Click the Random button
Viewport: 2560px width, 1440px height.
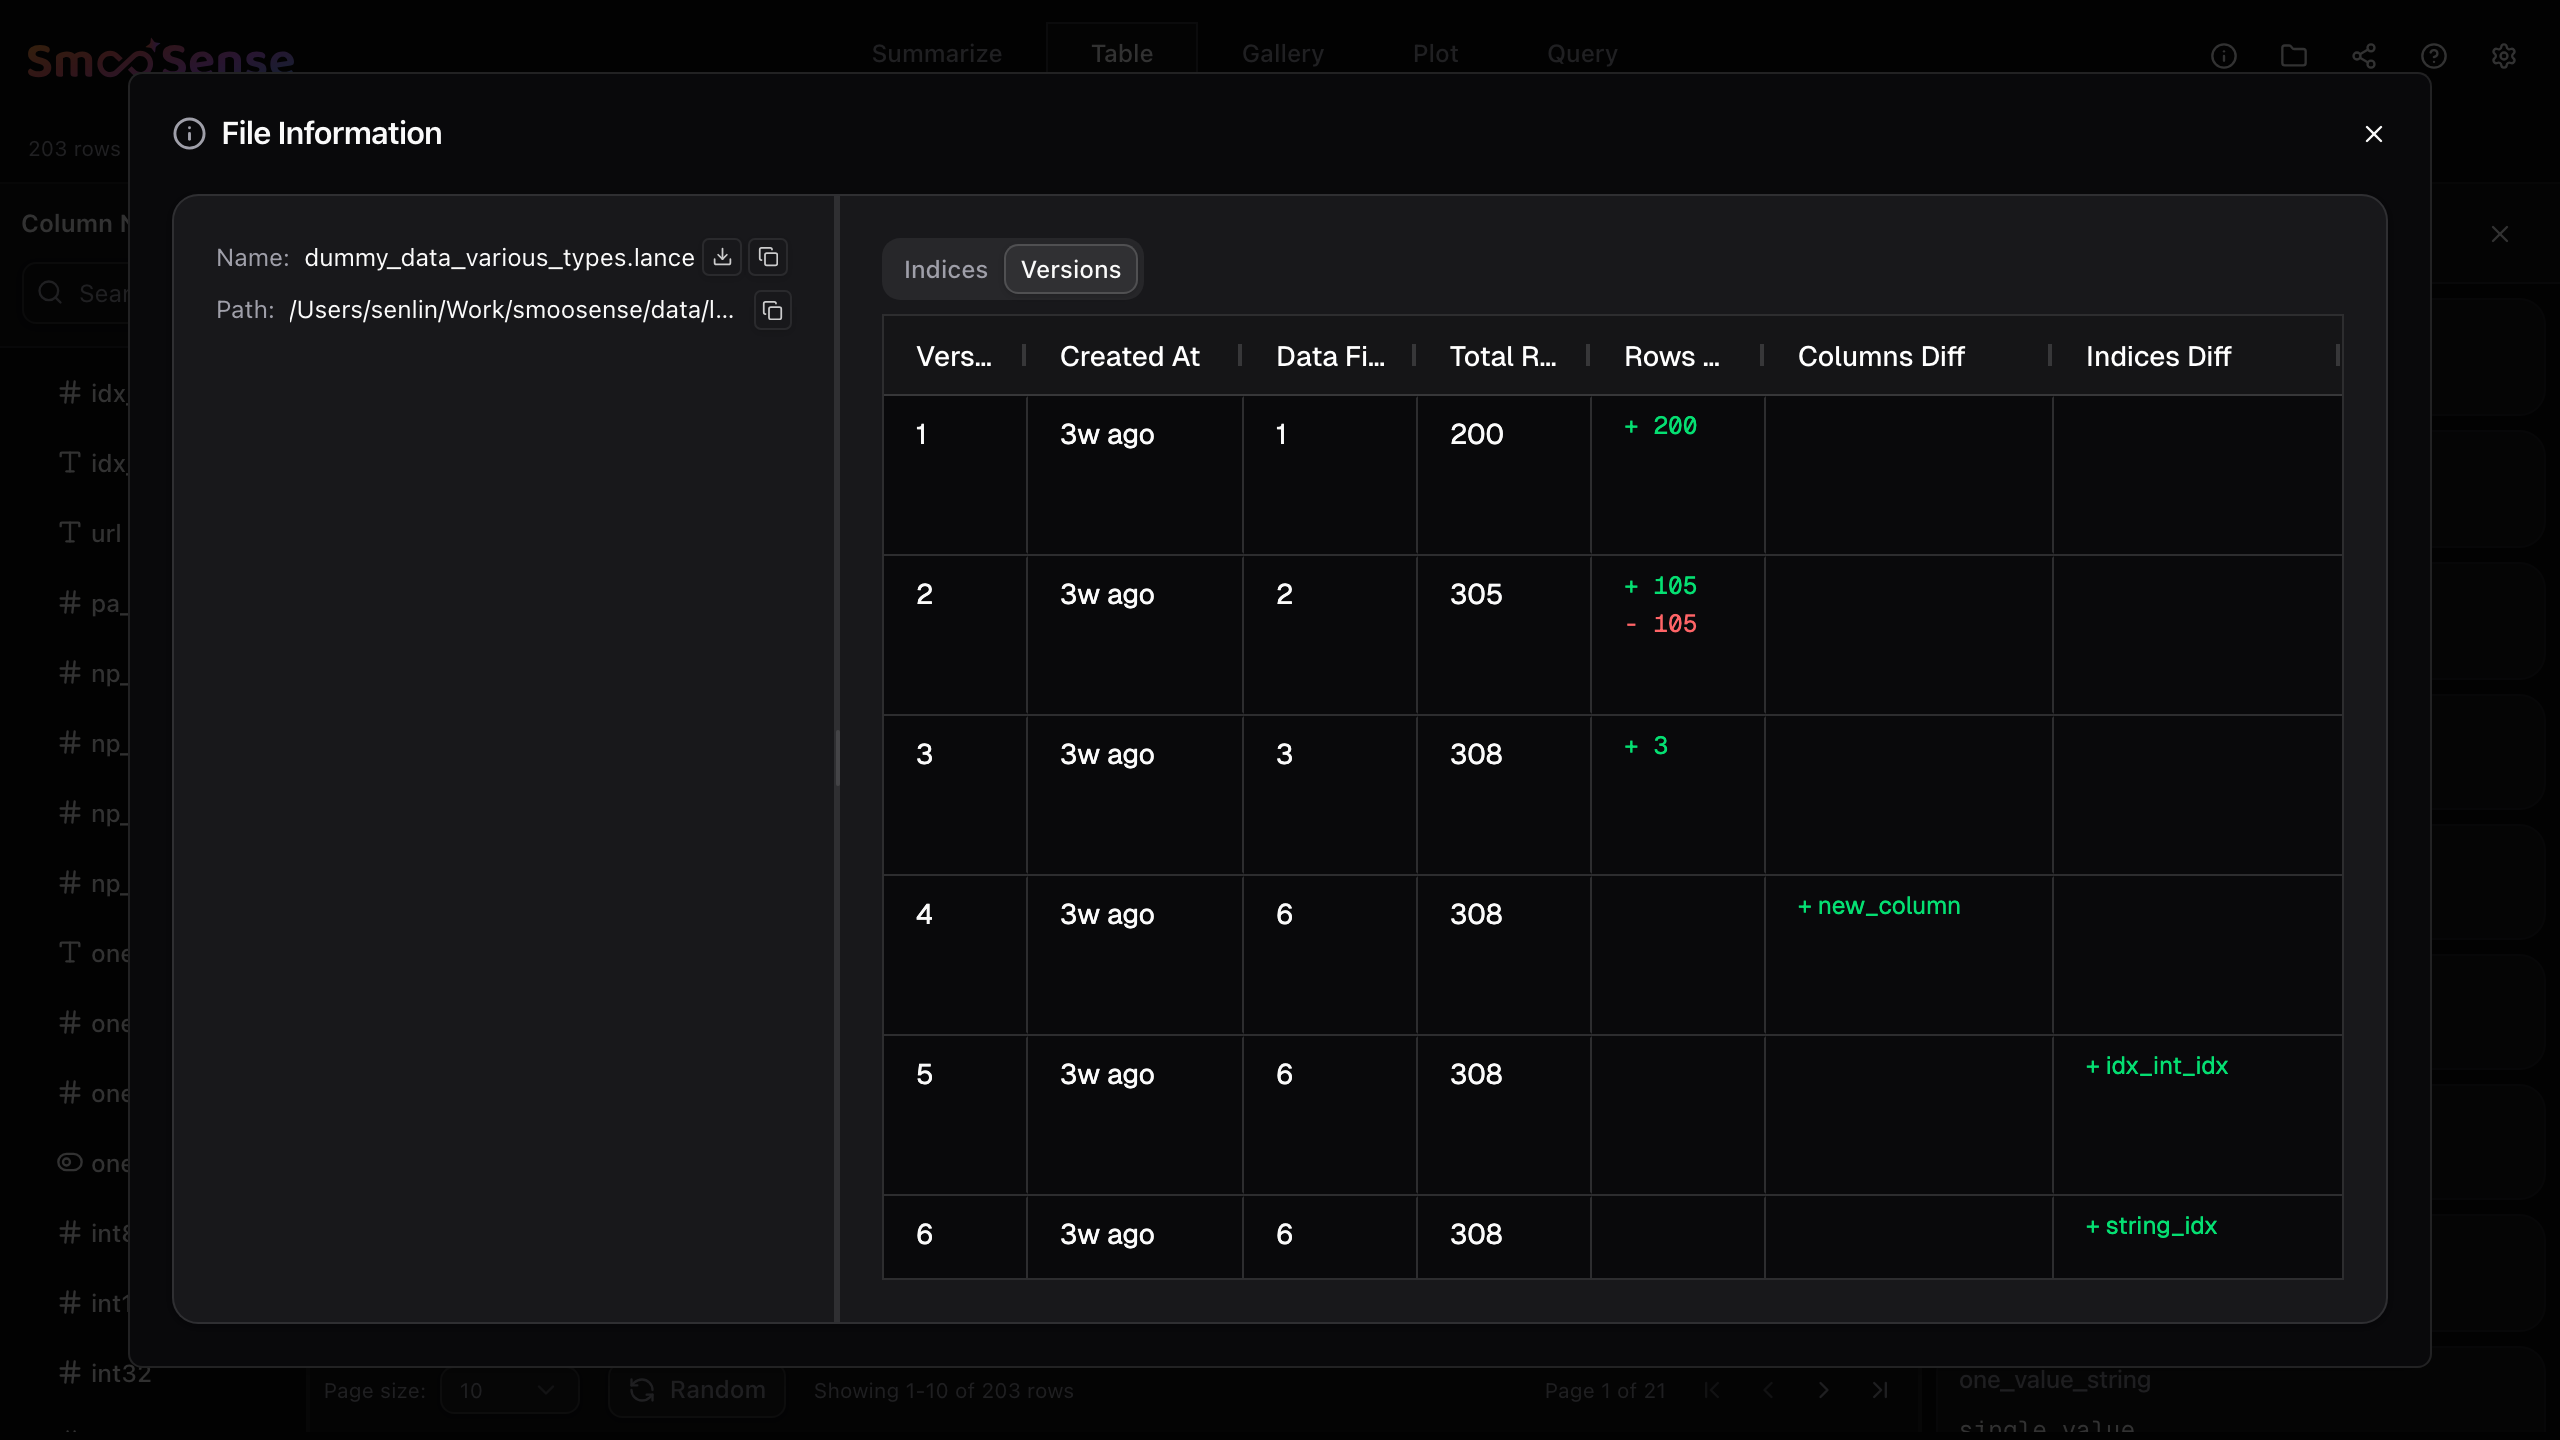pos(697,1391)
